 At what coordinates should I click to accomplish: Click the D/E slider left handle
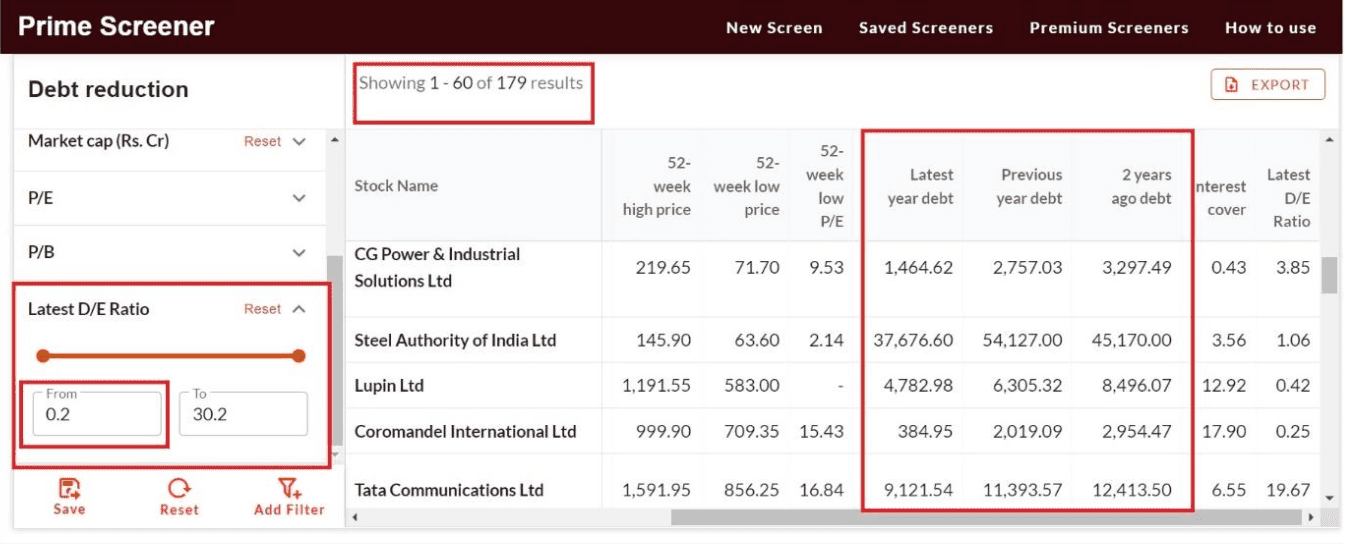42,356
